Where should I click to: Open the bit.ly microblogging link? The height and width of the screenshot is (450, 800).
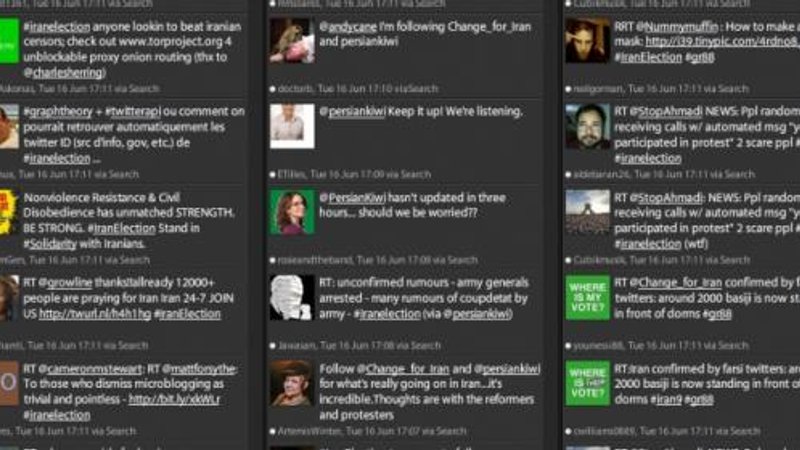(x=174, y=399)
